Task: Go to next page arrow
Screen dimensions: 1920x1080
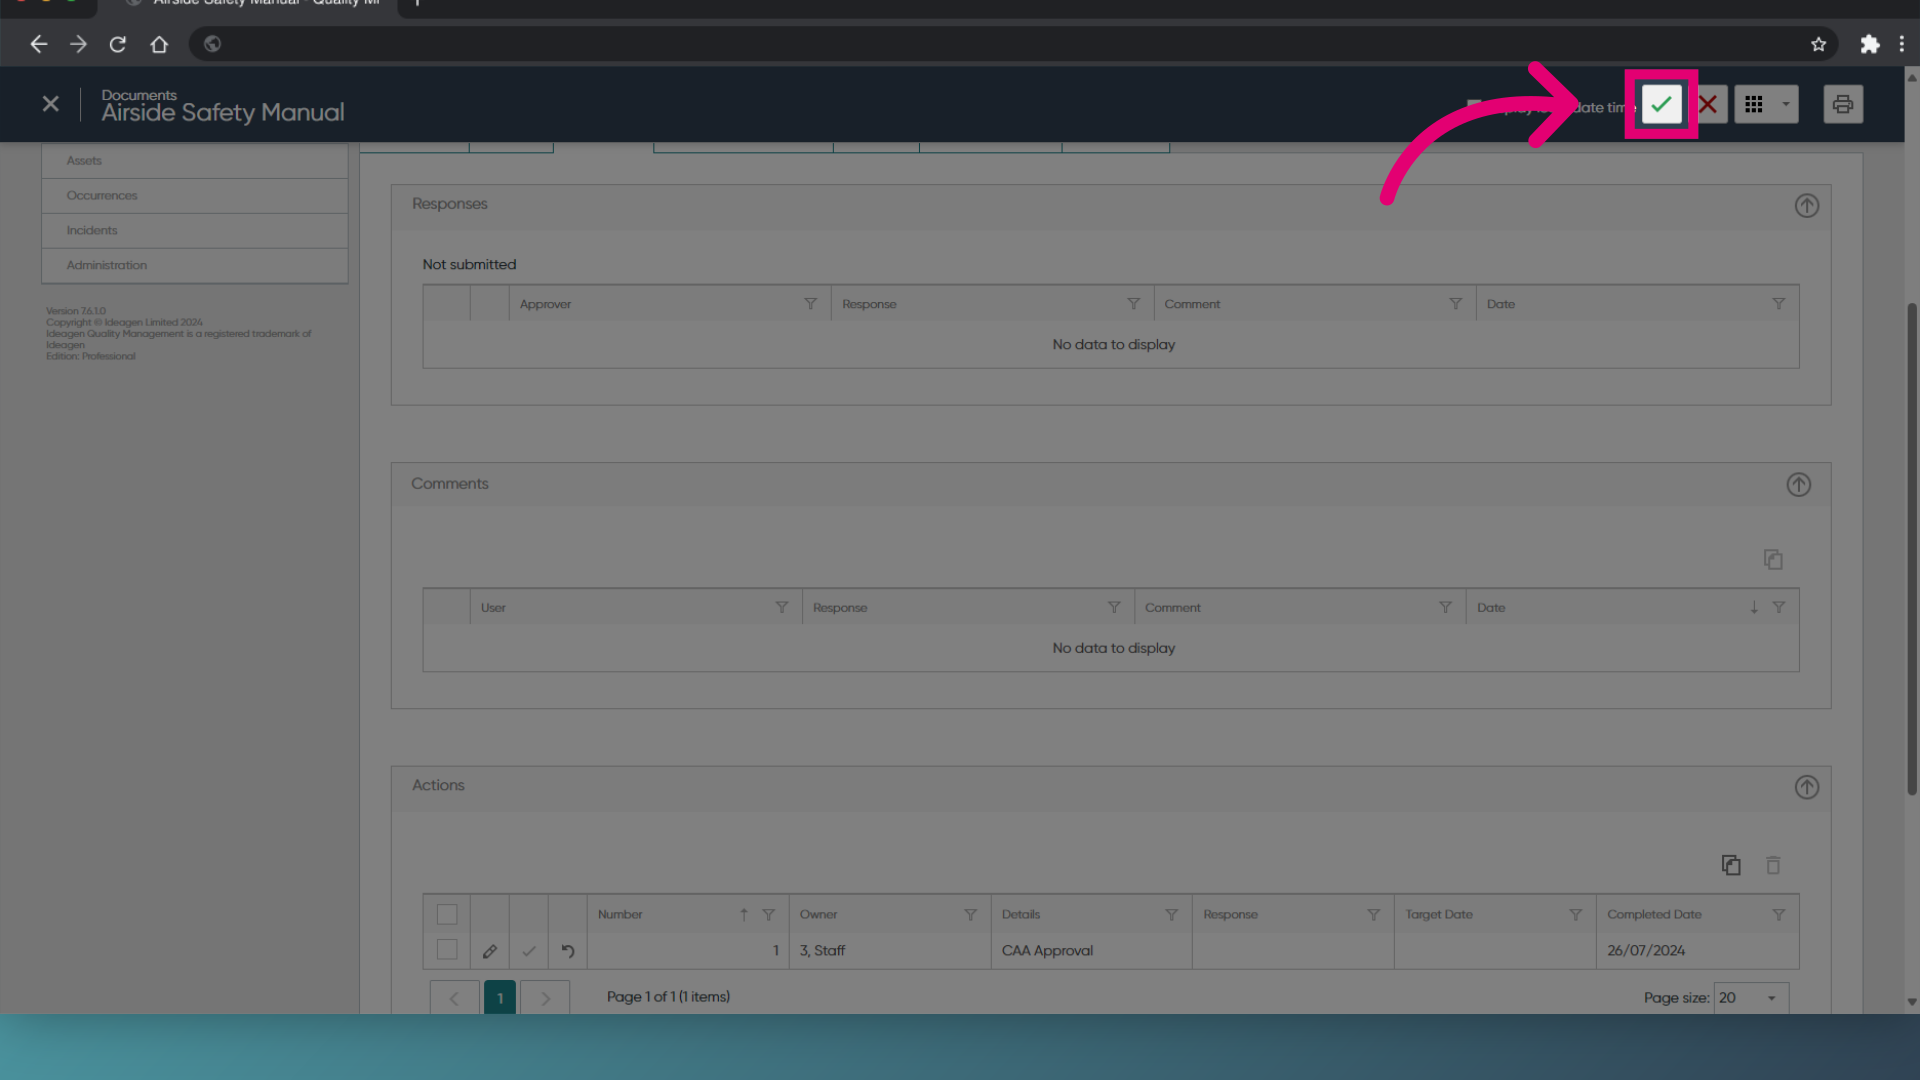Action: (x=545, y=998)
